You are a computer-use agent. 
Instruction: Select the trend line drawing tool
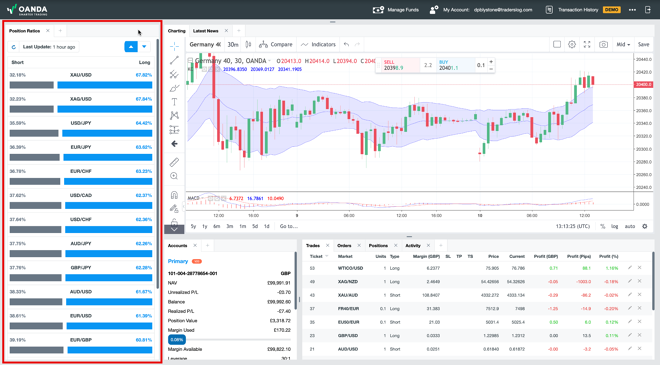tap(174, 60)
